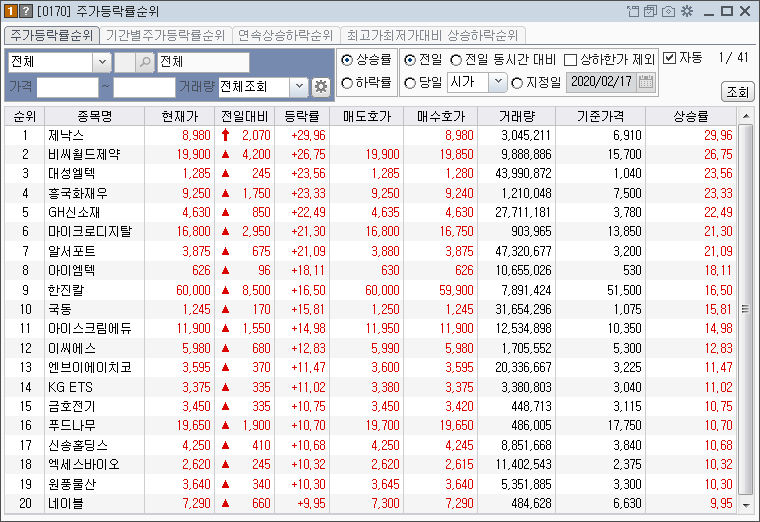Open volume filter gear settings icon

[x=320, y=87]
